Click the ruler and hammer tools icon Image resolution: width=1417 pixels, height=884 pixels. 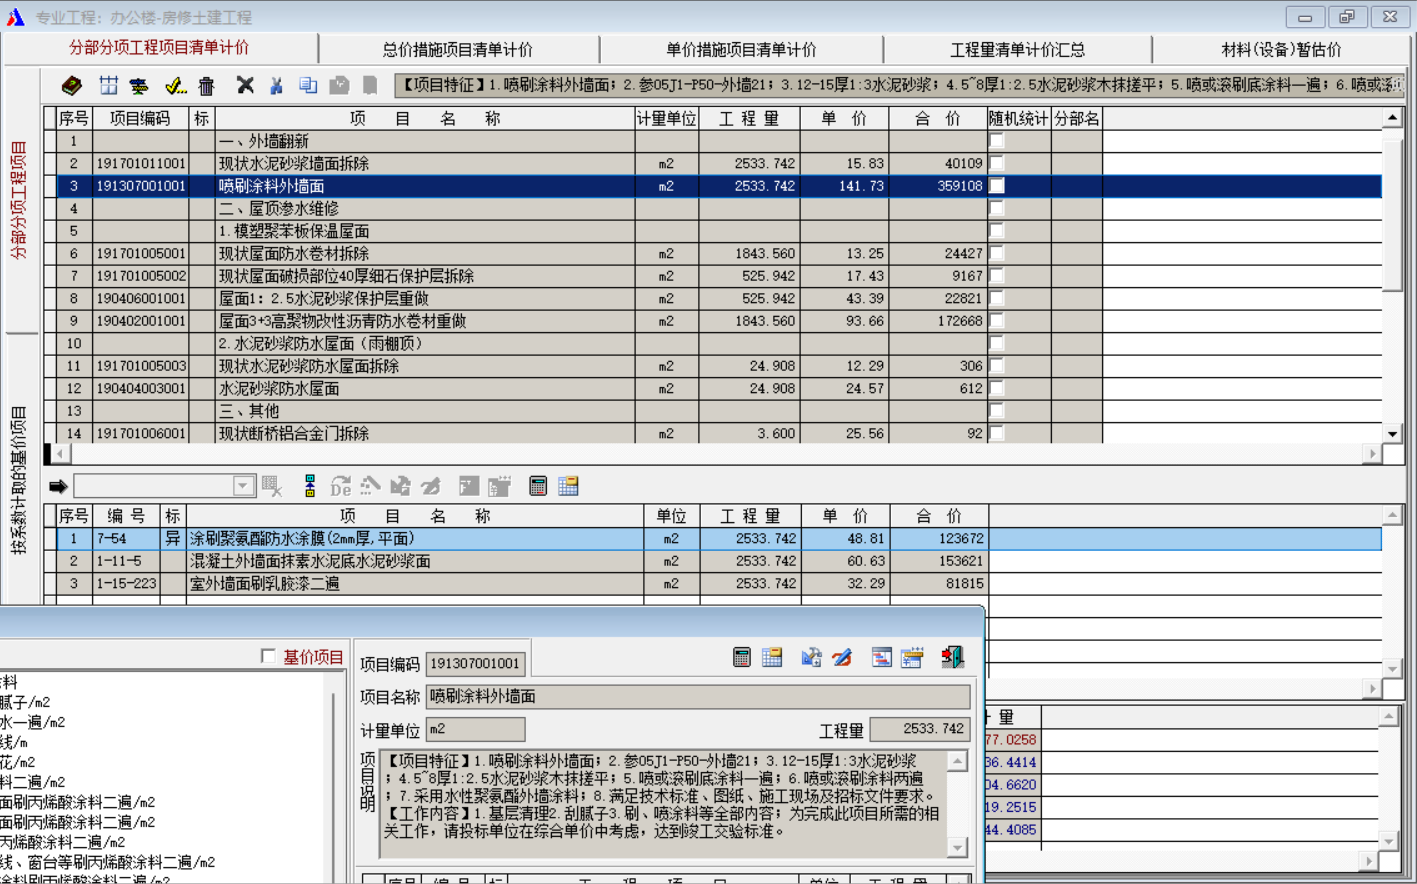[811, 657]
